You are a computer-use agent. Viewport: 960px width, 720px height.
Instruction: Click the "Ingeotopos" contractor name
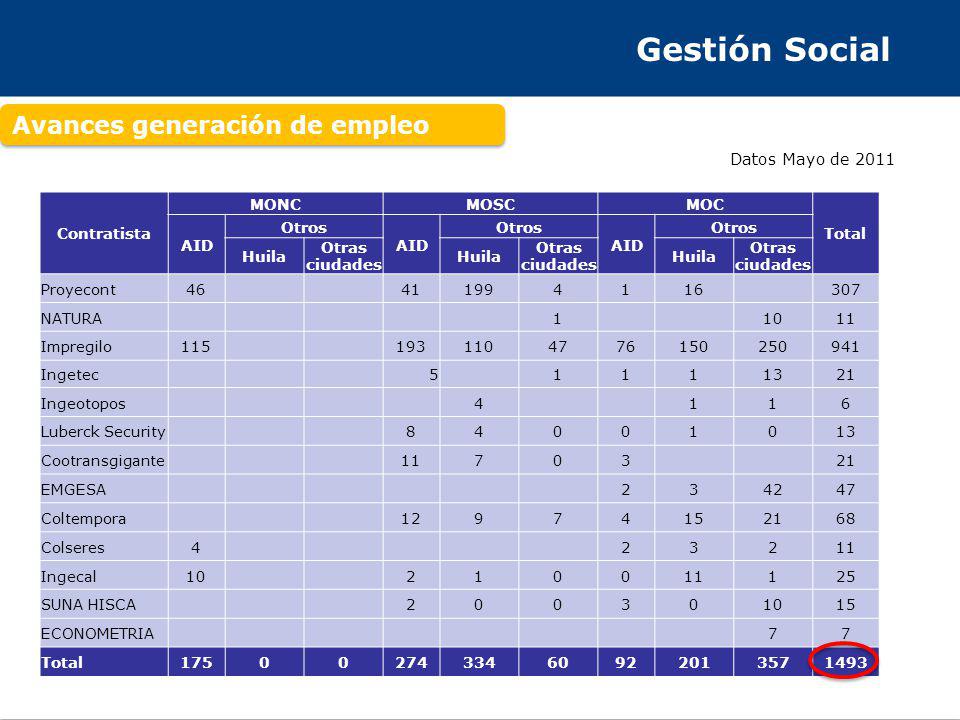[x=83, y=404]
